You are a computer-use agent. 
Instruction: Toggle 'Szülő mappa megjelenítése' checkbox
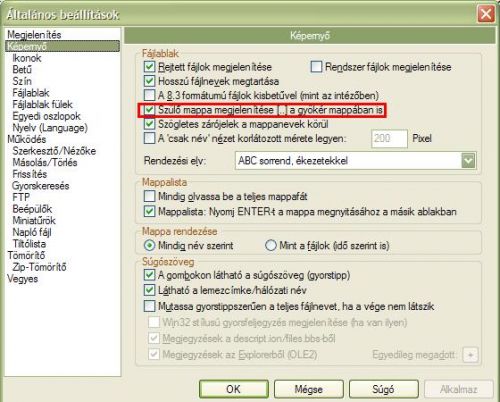[149, 110]
